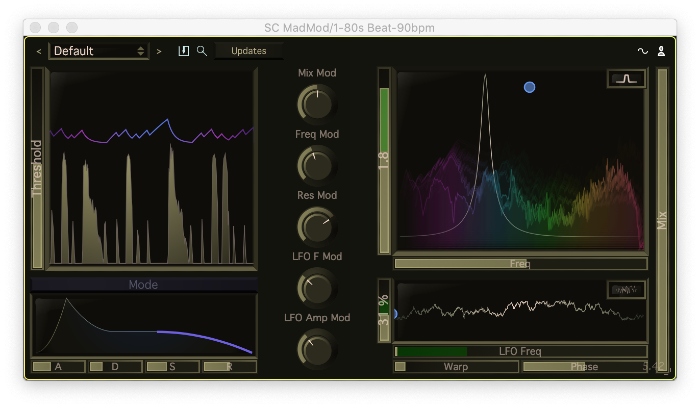The image size is (700, 408).
Task: Click the Mode selector bar
Action: 144,284
